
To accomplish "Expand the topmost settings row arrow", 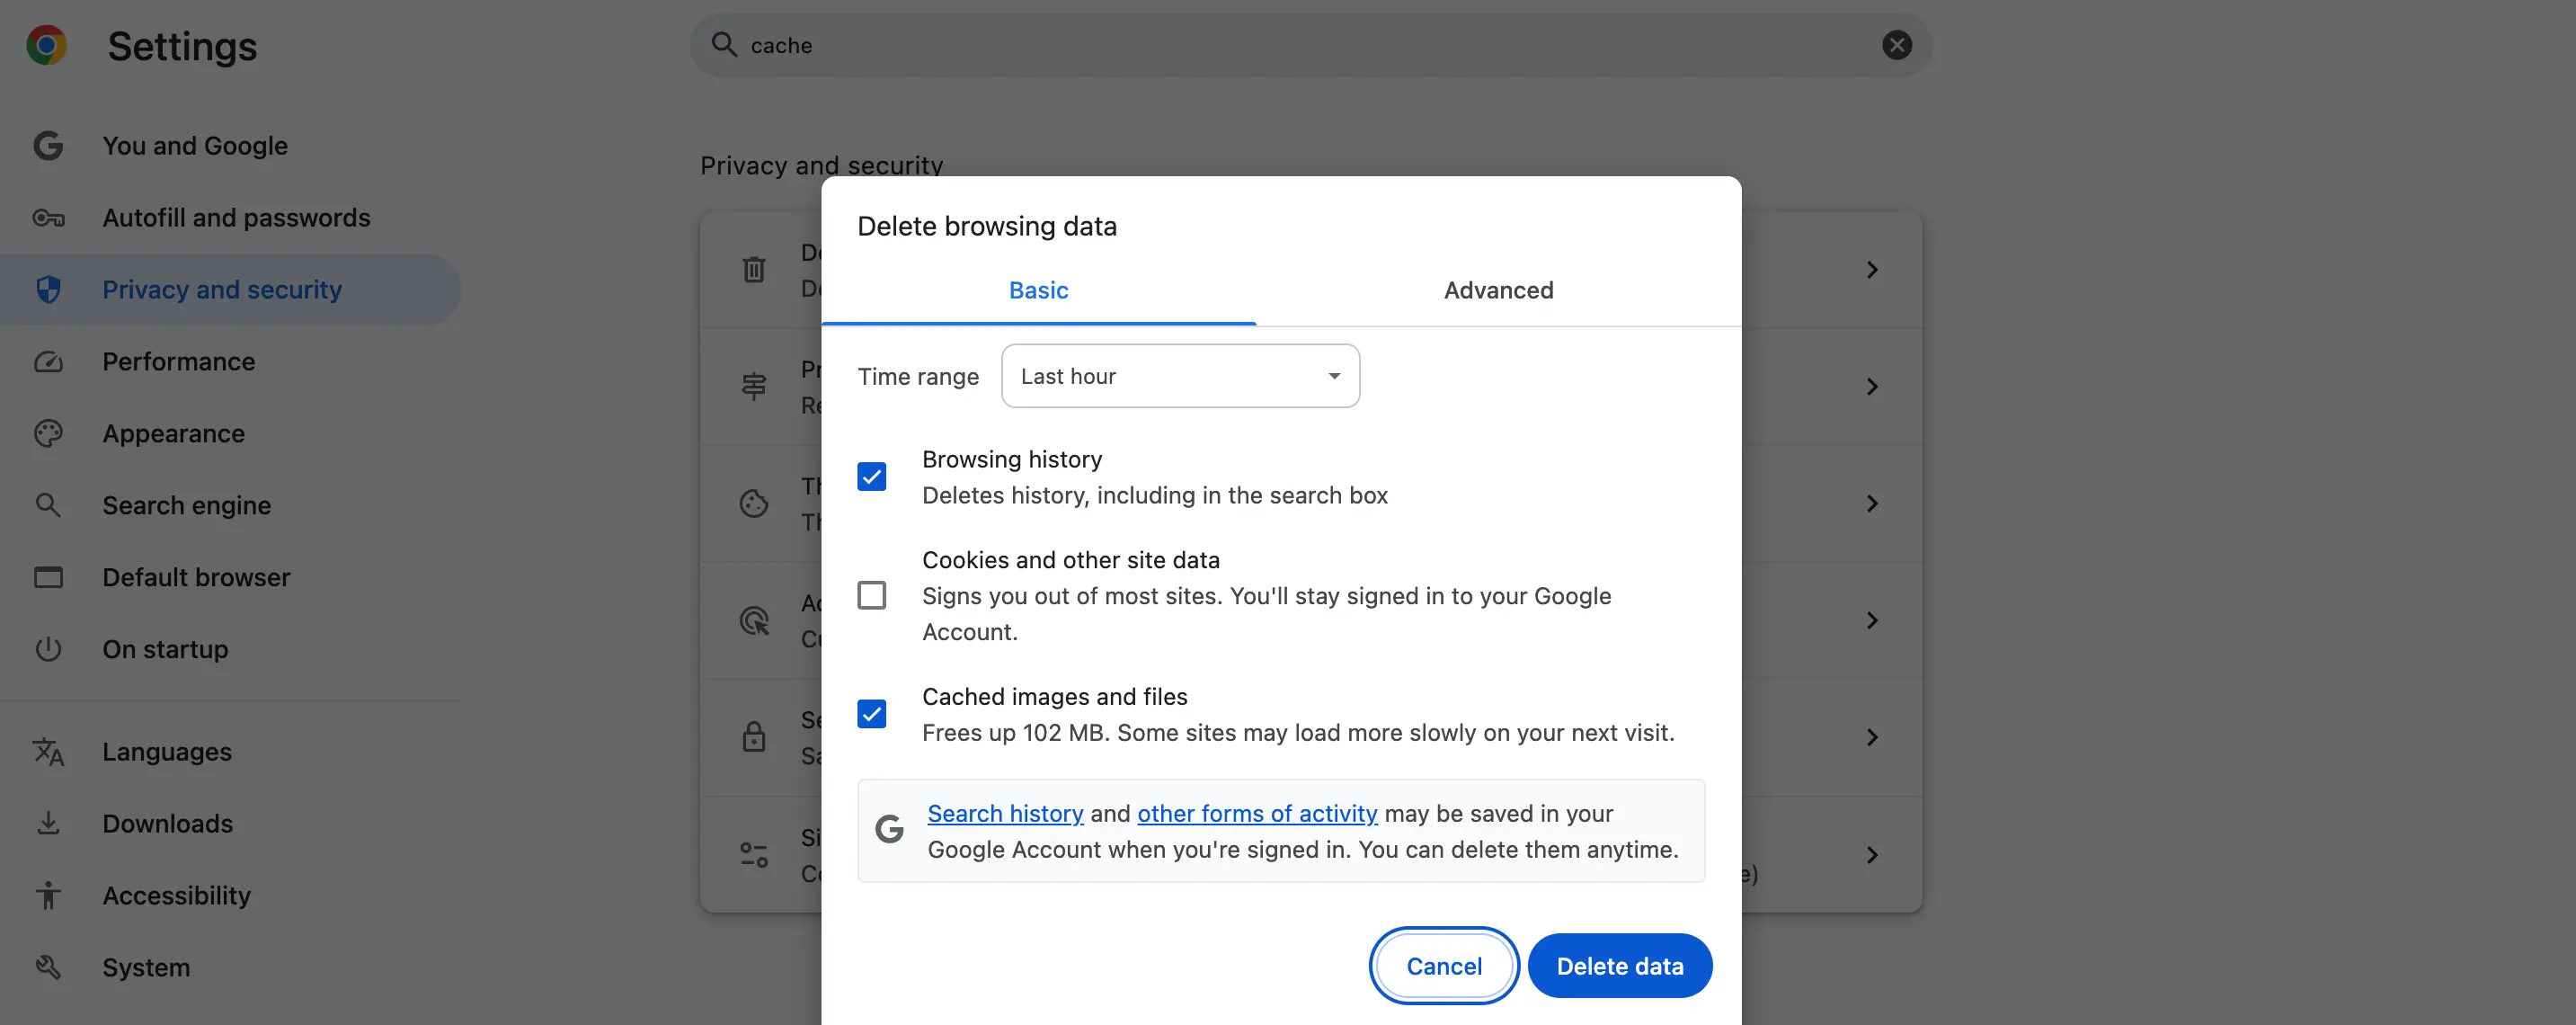I will 1872,269.
